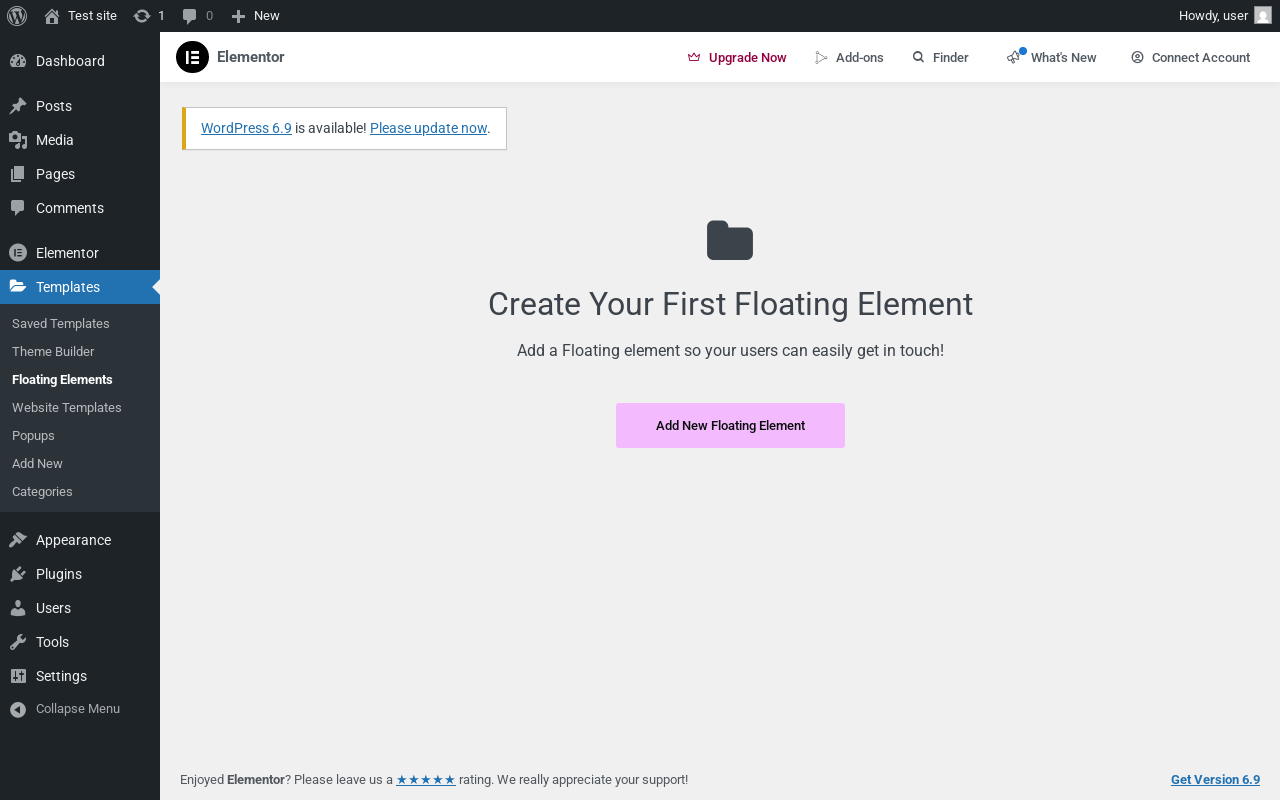Click the Please update now link
The image size is (1280, 800).
(428, 128)
